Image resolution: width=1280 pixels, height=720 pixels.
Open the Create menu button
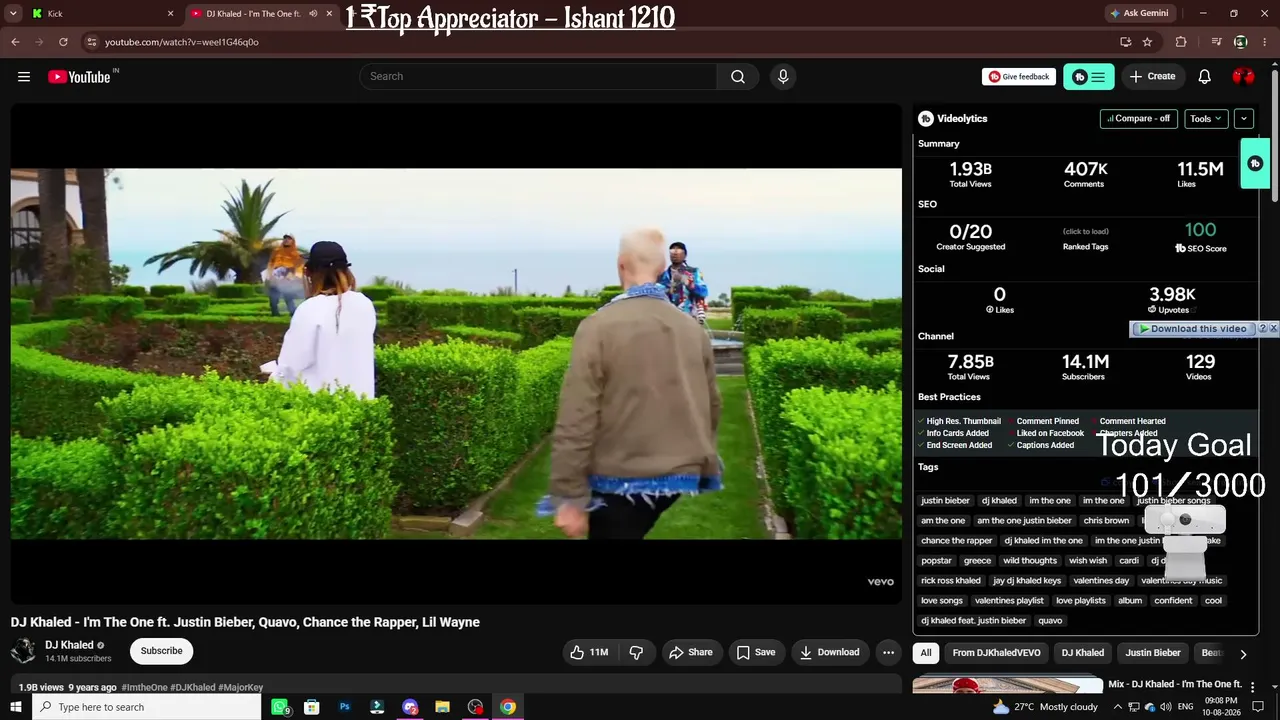coord(1153,77)
